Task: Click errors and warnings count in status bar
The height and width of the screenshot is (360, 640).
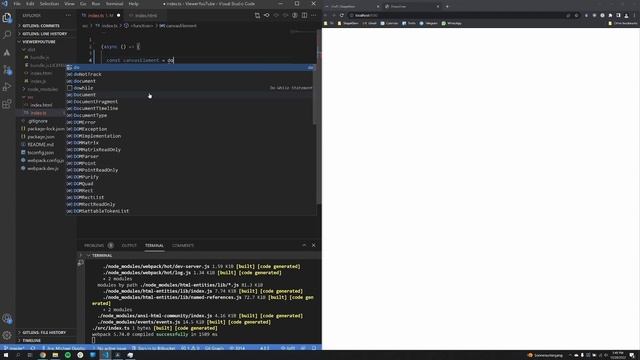Action: 191,348
